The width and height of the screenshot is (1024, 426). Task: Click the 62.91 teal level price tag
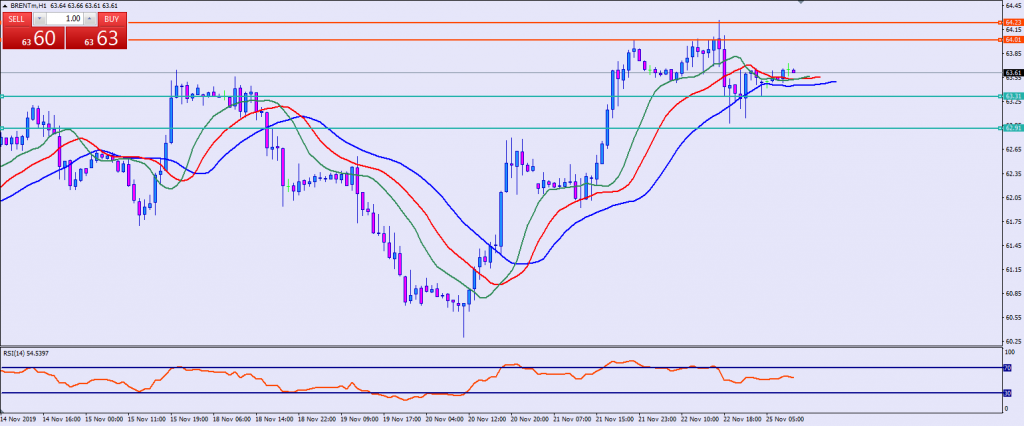pyautogui.click(x=1011, y=128)
